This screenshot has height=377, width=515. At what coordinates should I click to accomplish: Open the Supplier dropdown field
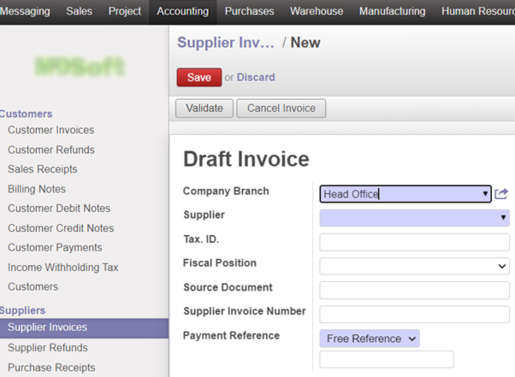coord(414,218)
